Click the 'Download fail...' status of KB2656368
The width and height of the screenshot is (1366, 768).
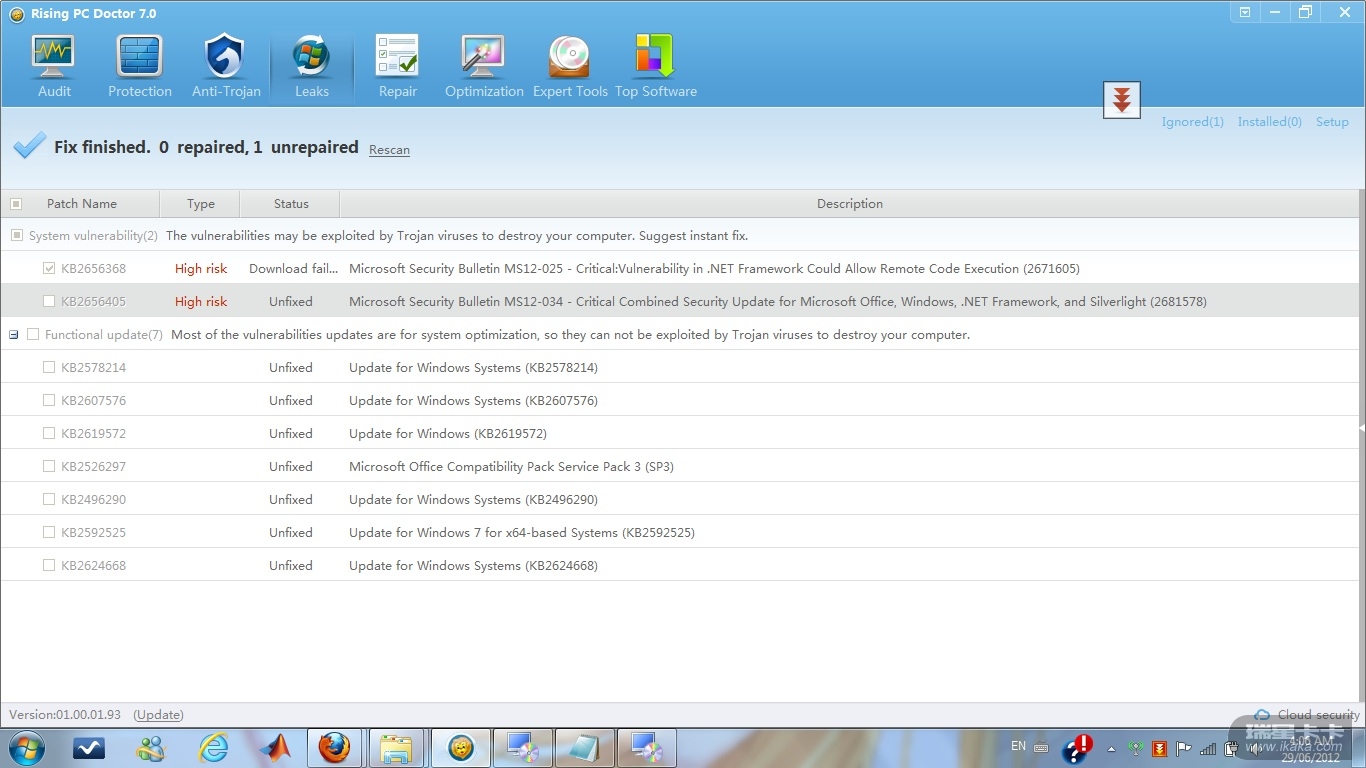click(x=293, y=269)
